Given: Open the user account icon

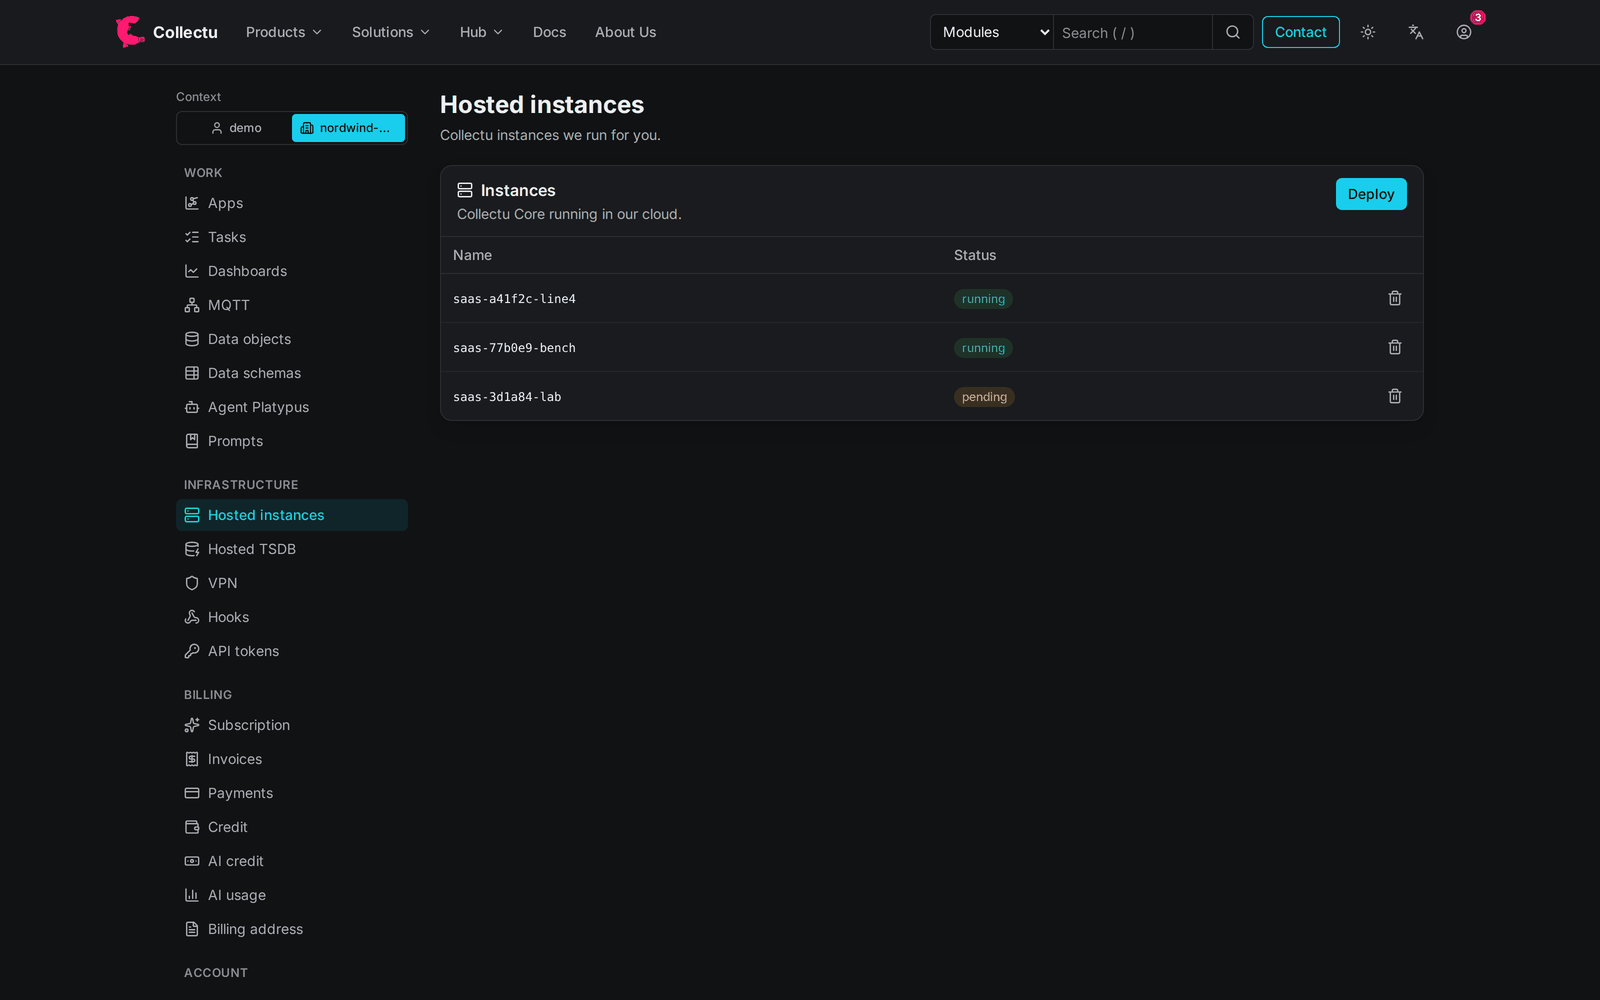Looking at the screenshot, I should click(1464, 32).
